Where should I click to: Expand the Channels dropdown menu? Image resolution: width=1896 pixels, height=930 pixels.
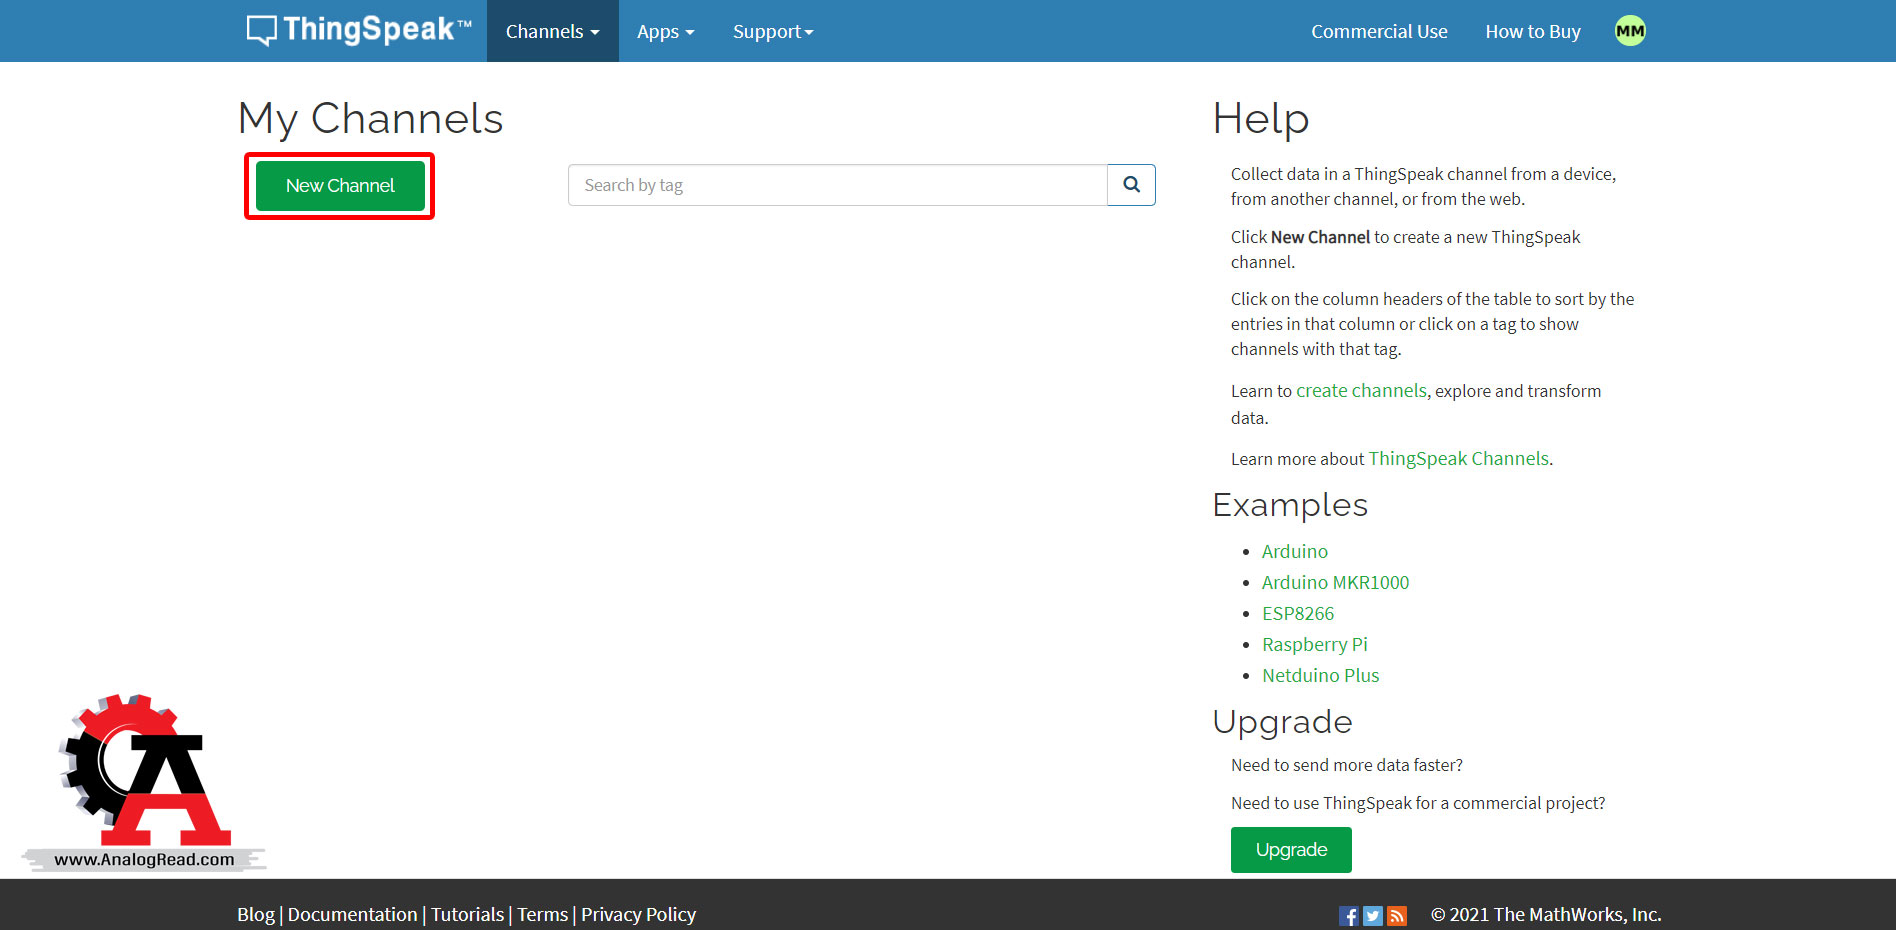coord(553,31)
